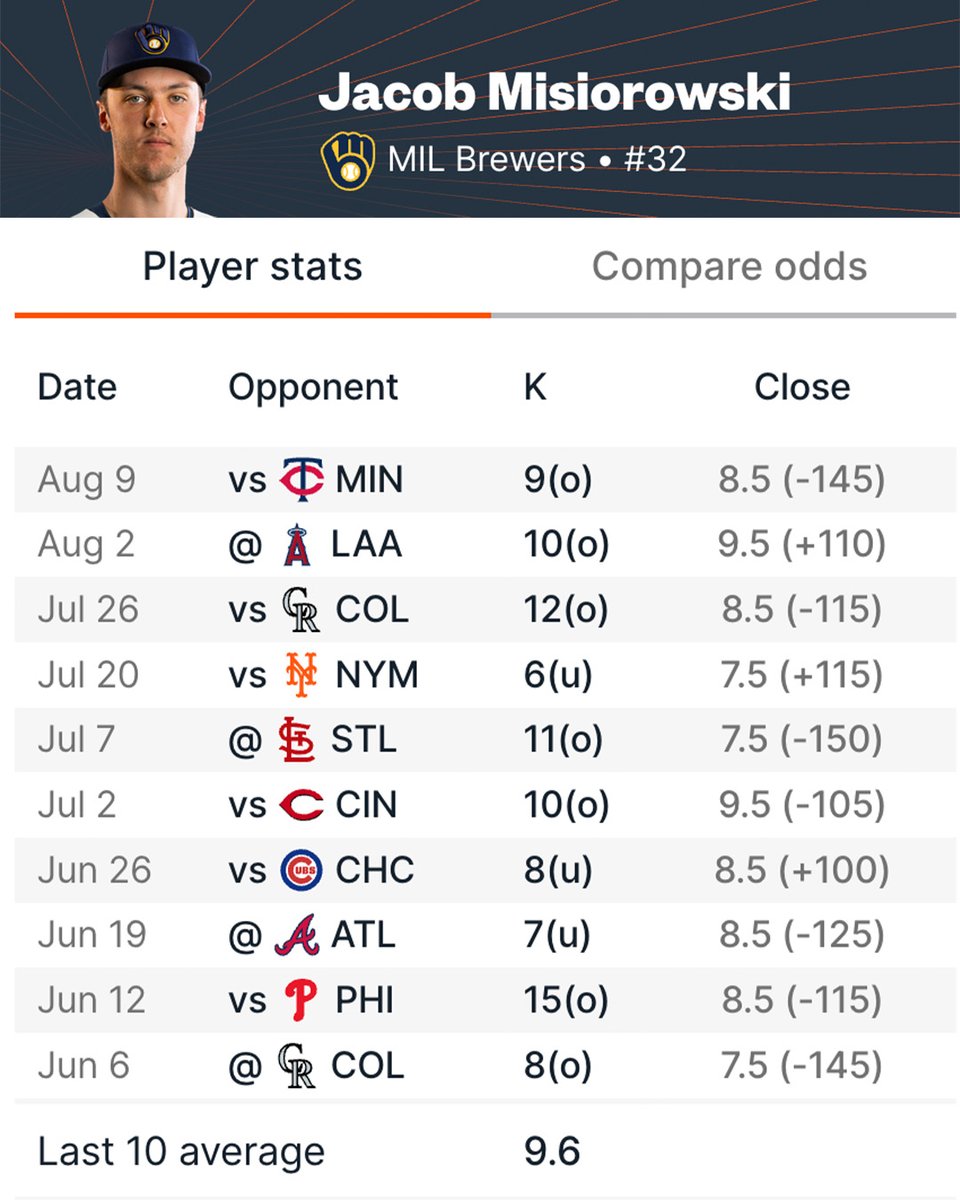Click the K column header

535,387
